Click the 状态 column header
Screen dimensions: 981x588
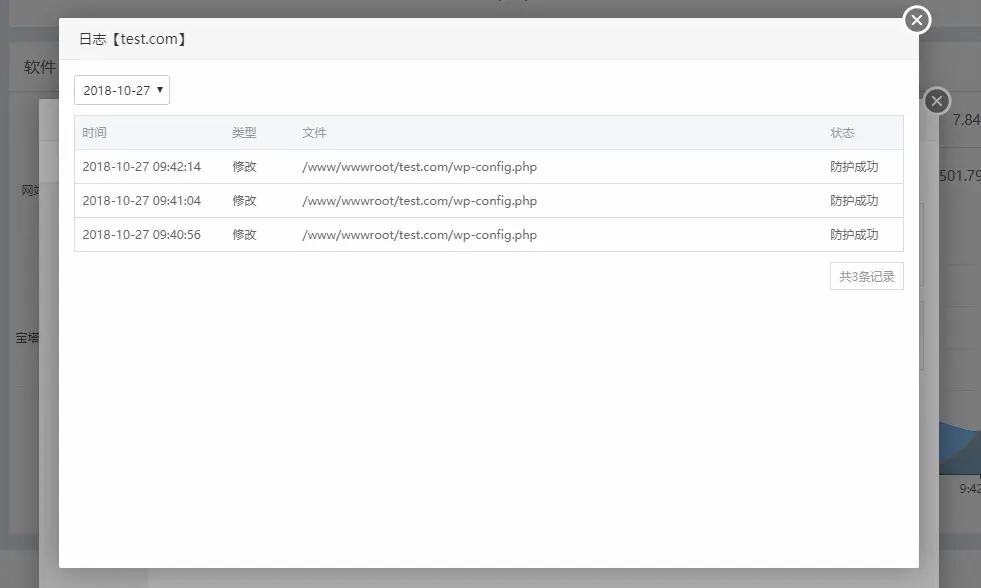pos(842,133)
